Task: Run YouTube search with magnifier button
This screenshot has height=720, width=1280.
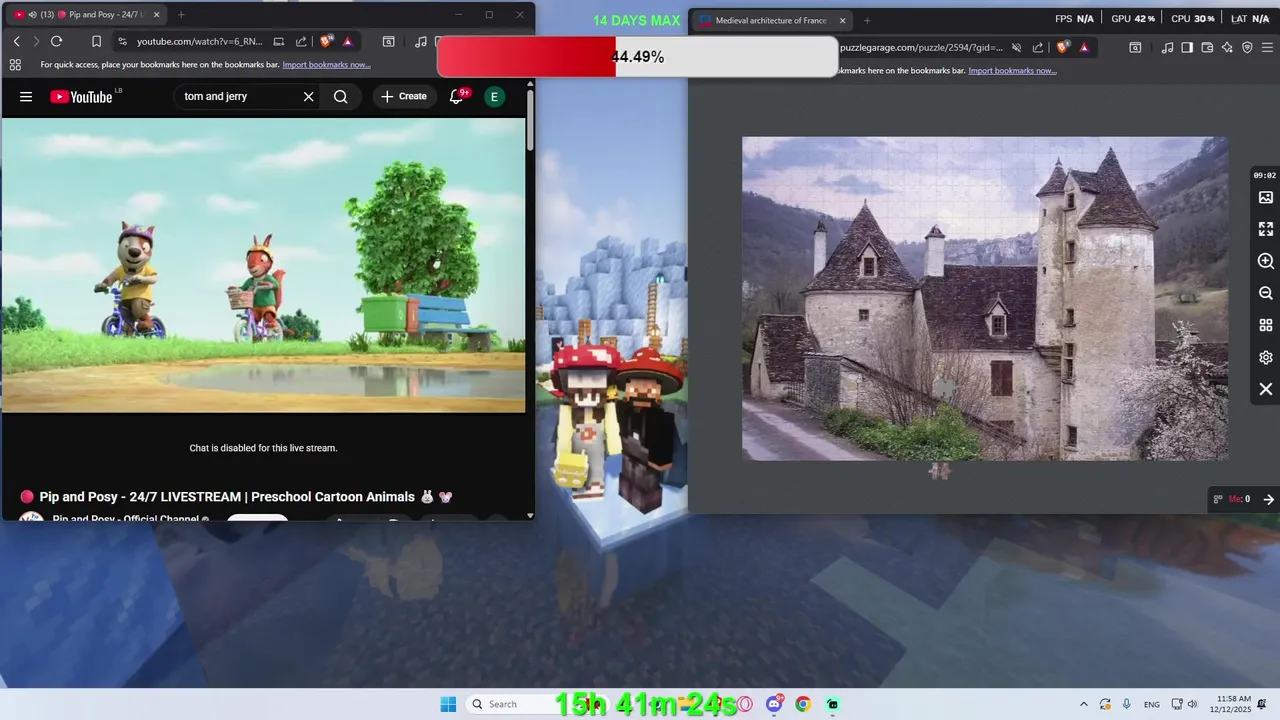Action: (x=340, y=97)
